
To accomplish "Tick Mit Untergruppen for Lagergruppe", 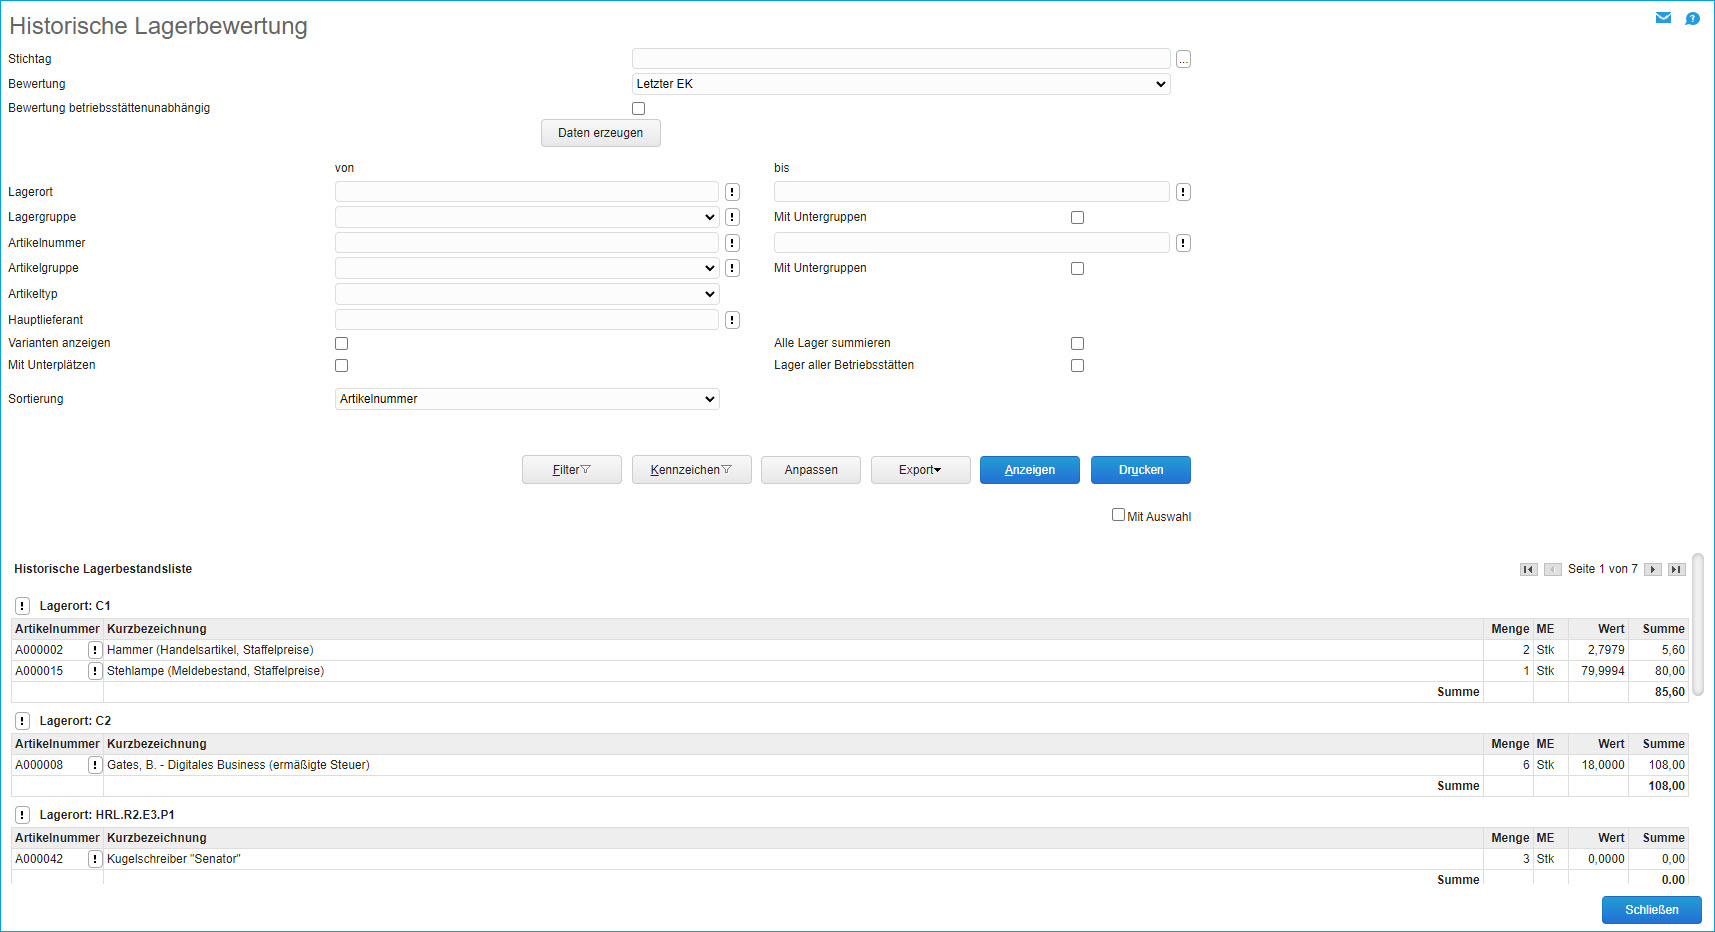I will [x=1077, y=217].
